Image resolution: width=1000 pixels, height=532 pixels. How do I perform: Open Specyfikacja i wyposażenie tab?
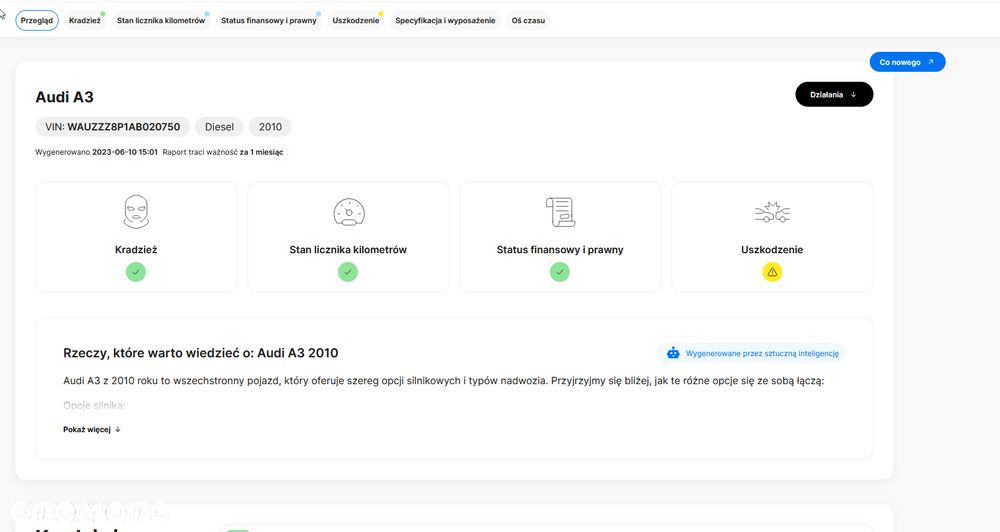pos(445,20)
